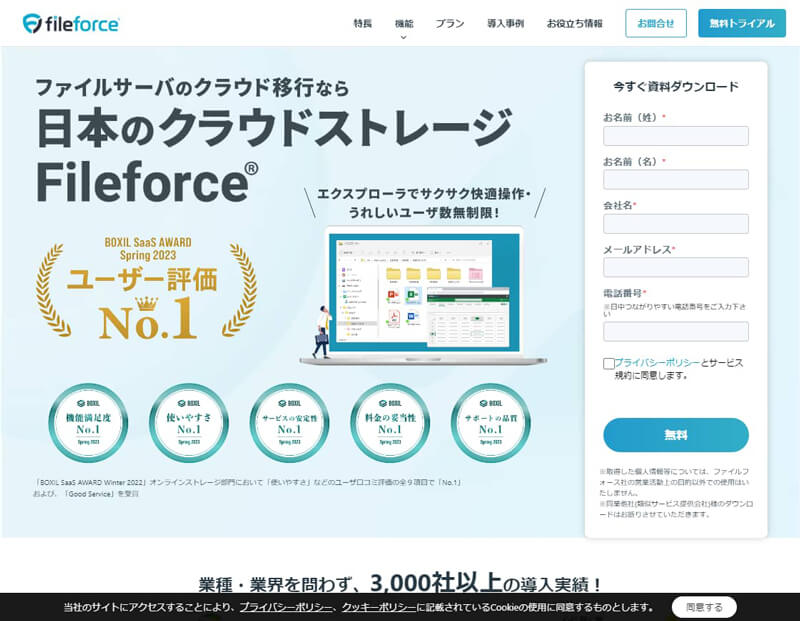Click the お問合せ button
The height and width of the screenshot is (621, 800).
(x=654, y=21)
